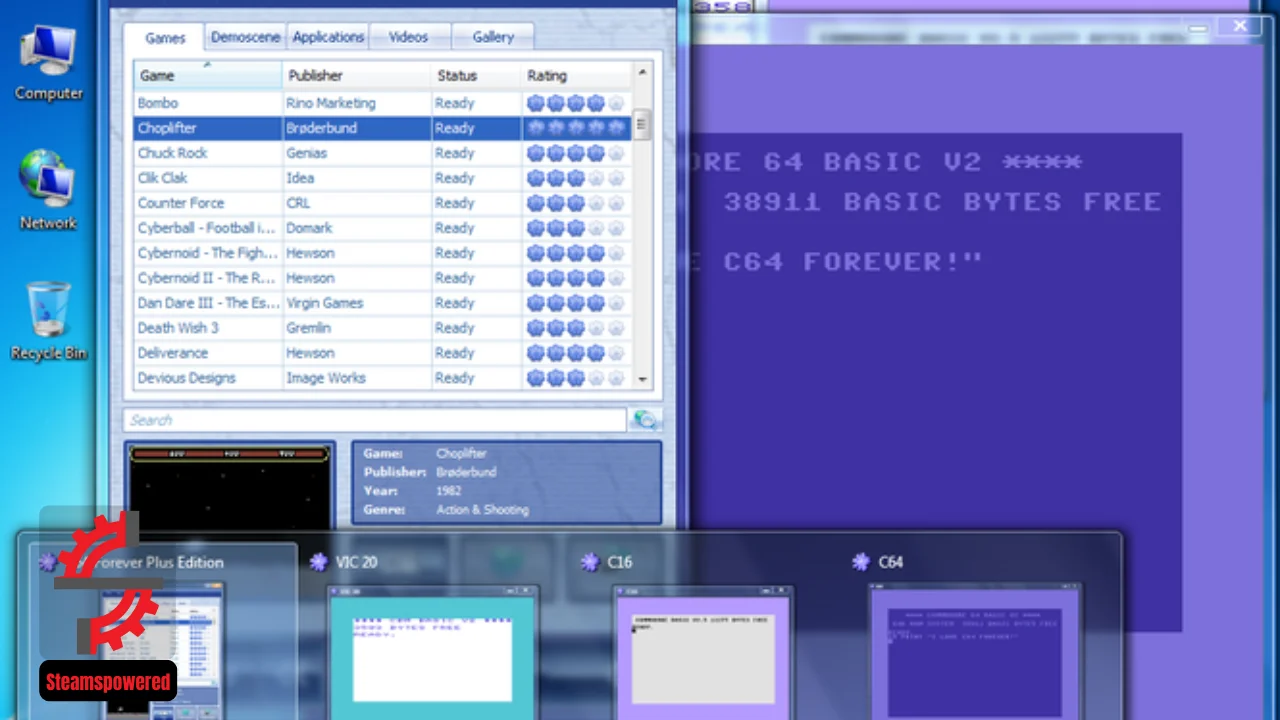Select the Chuck Rock game row
Viewport: 1280px width, 720px height.
(383, 153)
